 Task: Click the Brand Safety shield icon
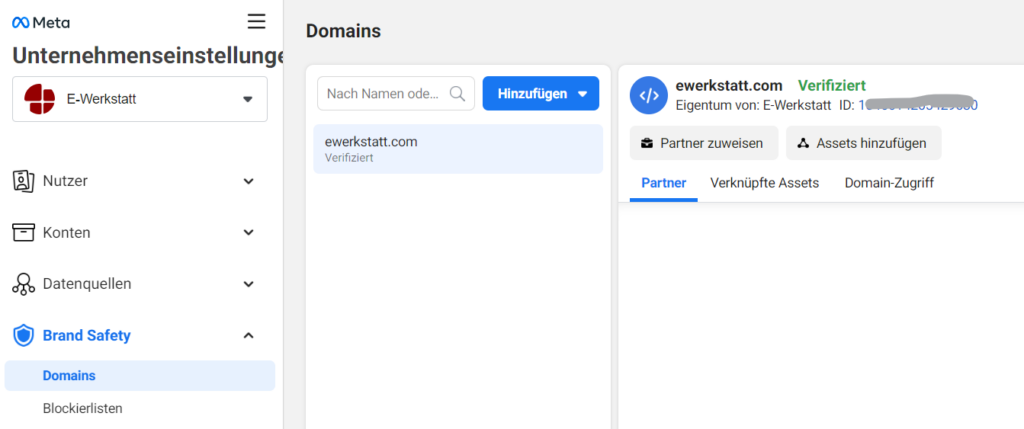click(24, 336)
